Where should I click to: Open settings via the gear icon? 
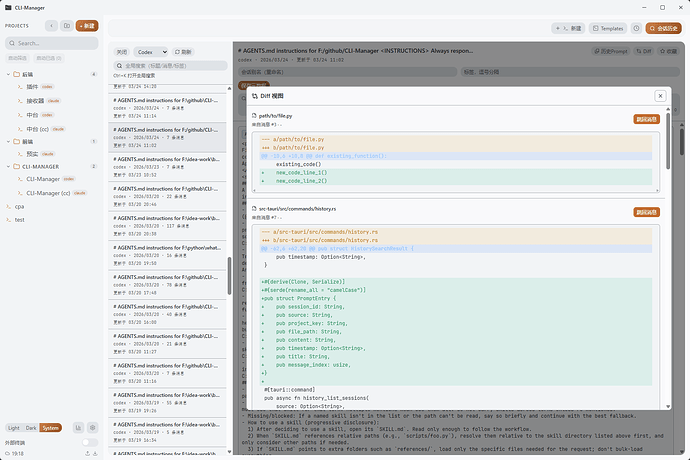(x=92, y=427)
